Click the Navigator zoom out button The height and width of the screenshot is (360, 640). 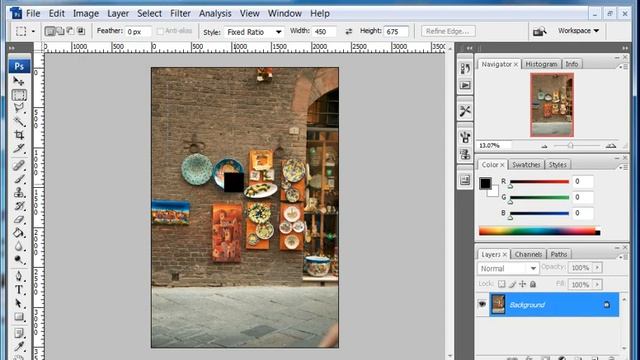[x=544, y=146]
